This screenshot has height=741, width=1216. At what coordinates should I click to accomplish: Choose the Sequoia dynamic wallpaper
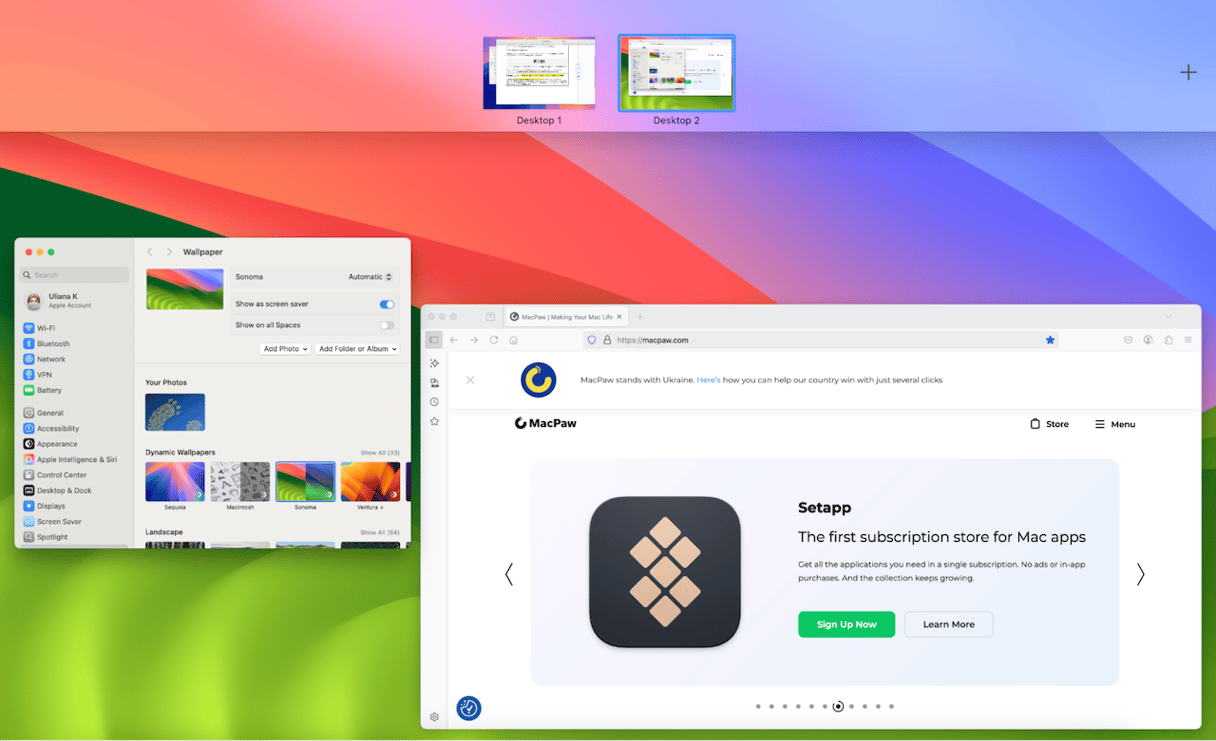tap(175, 482)
